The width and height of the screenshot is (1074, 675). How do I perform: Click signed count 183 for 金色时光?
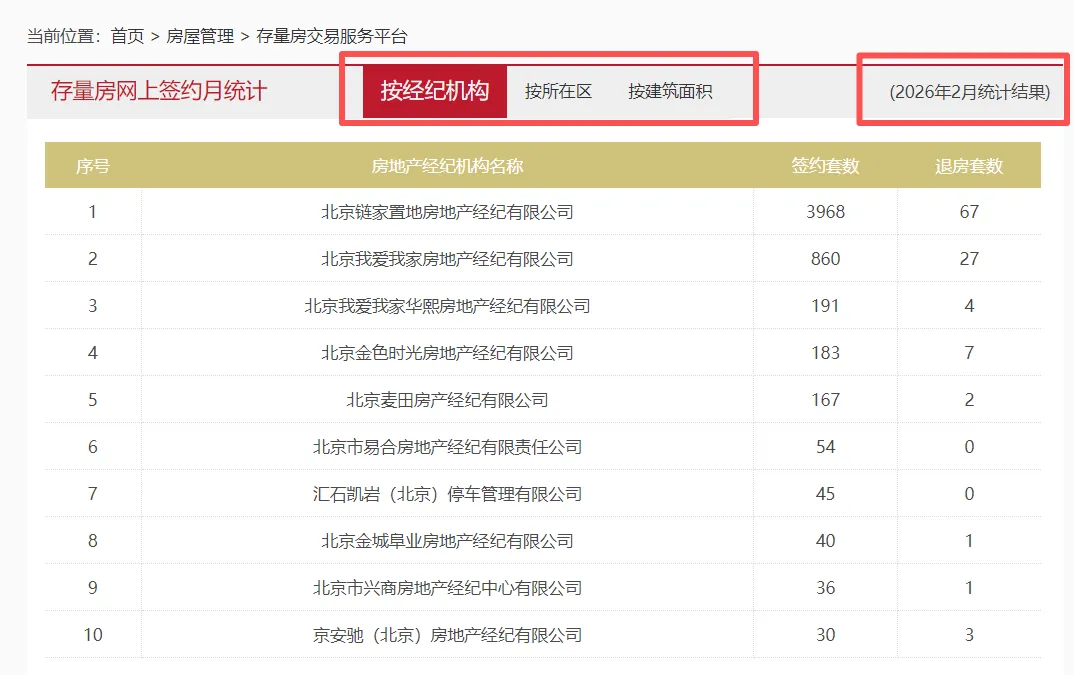pyautogui.click(x=825, y=353)
